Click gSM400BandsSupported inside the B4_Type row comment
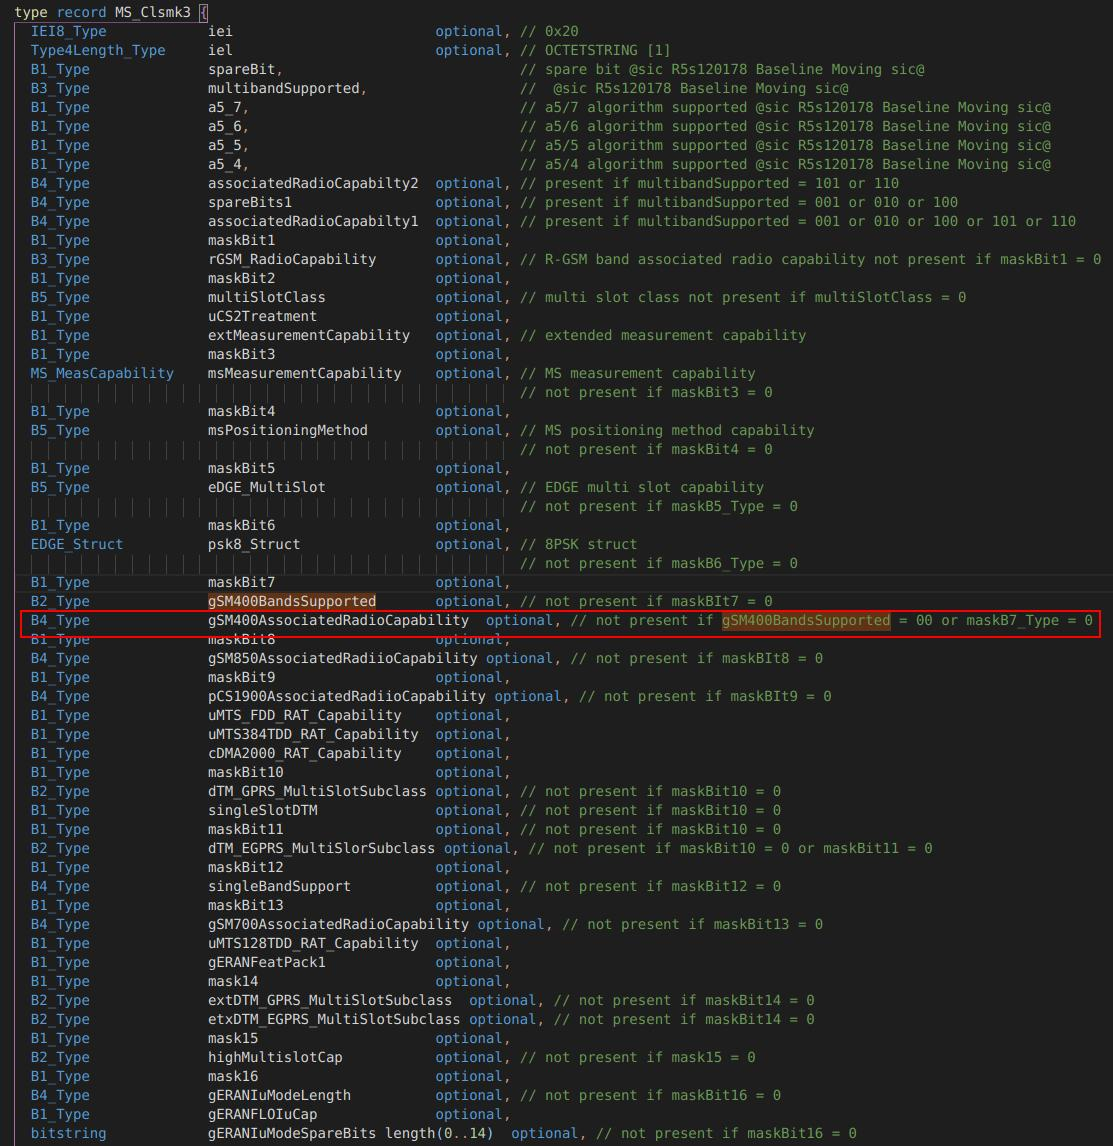This screenshot has height=1146, width=1113. coord(806,621)
